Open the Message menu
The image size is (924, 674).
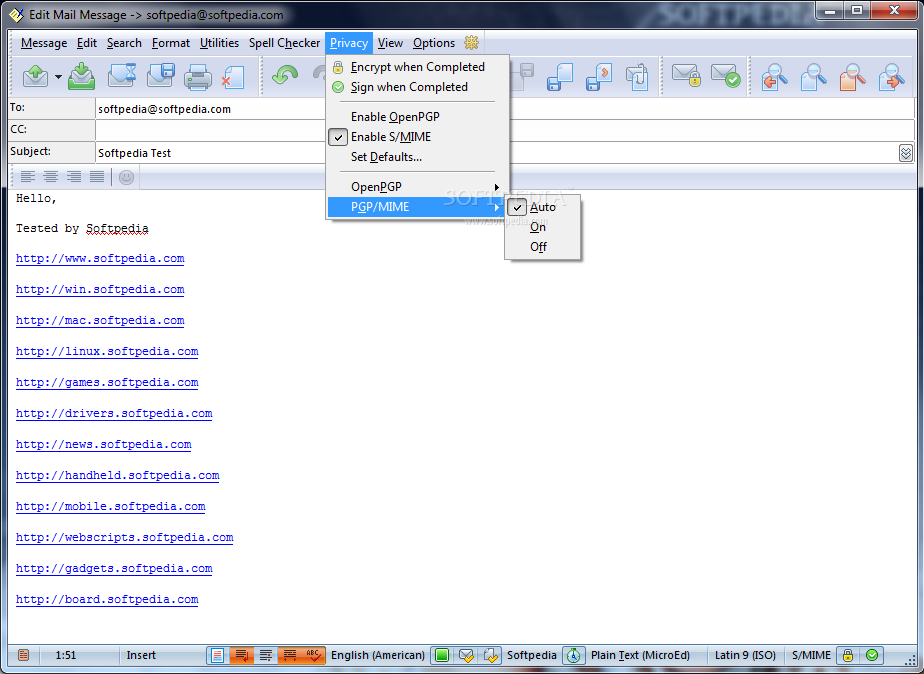click(x=44, y=43)
